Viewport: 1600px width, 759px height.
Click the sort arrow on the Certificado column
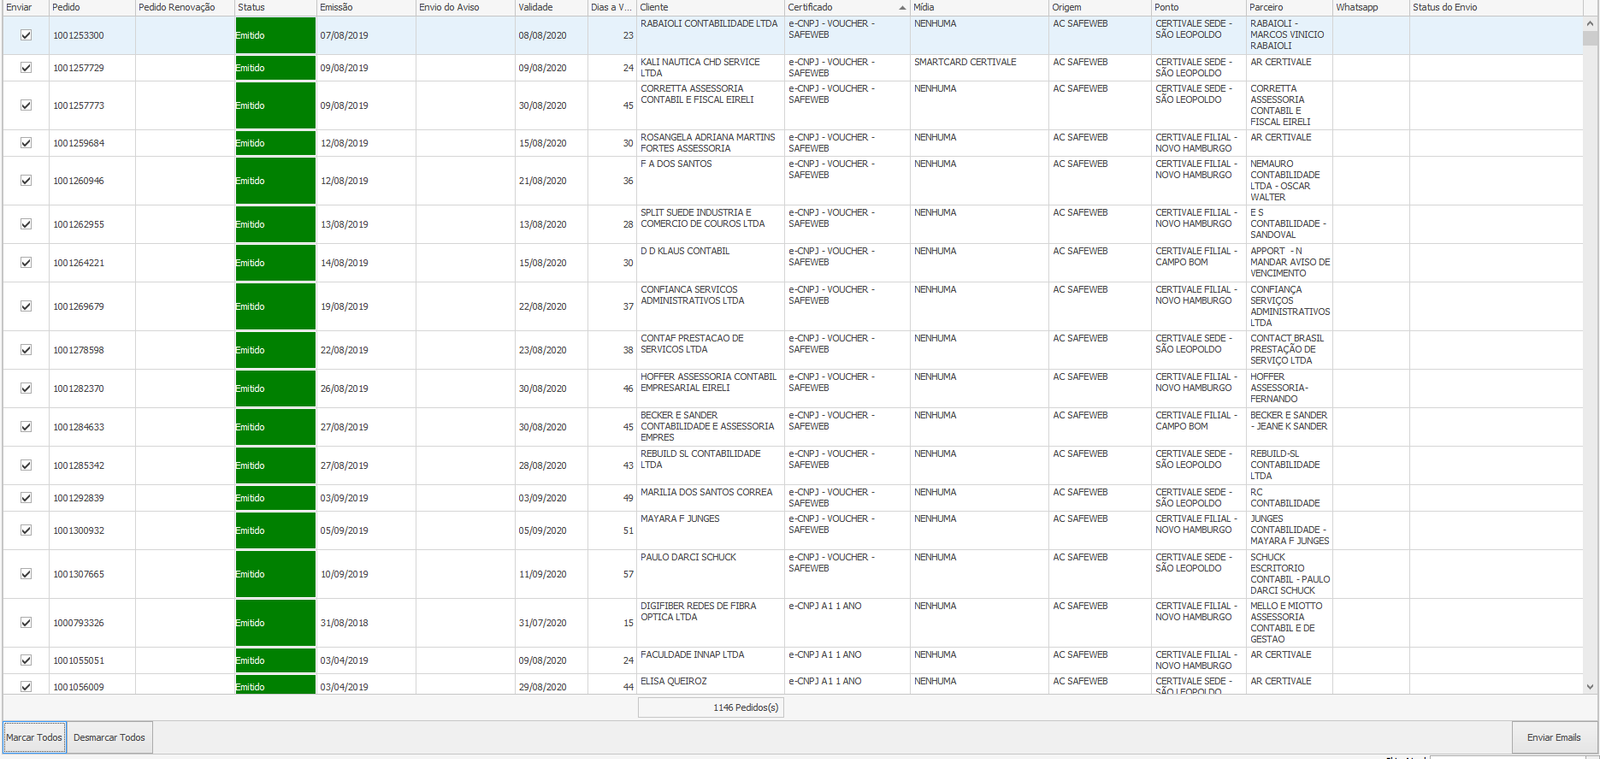pos(902,8)
